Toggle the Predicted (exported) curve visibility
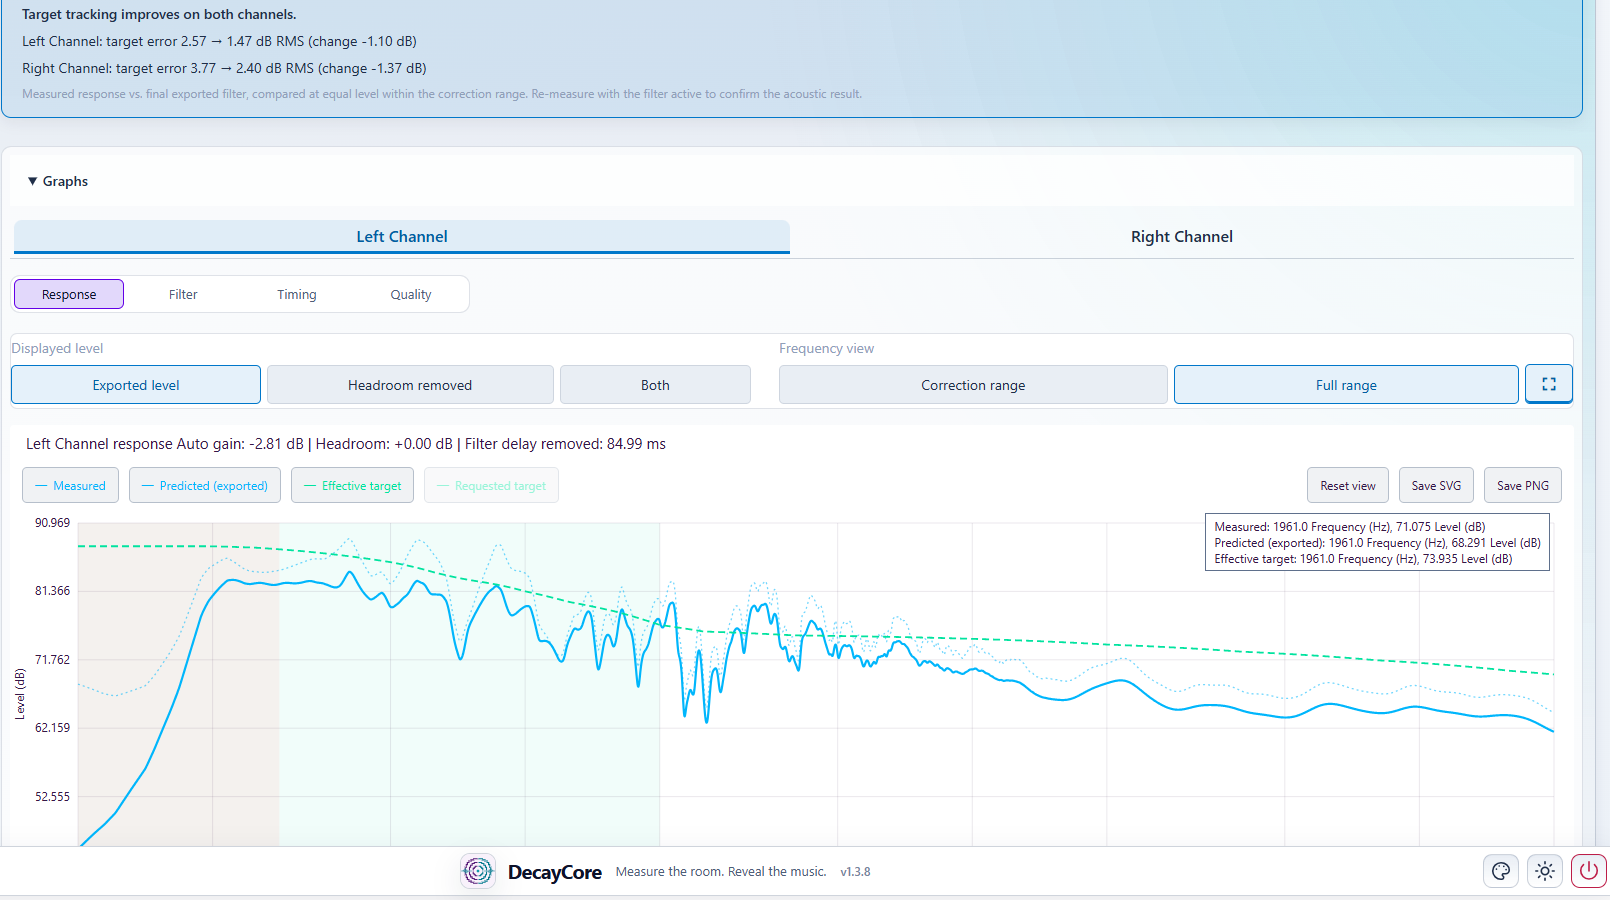Image resolution: width=1610 pixels, height=900 pixels. pyautogui.click(x=205, y=486)
